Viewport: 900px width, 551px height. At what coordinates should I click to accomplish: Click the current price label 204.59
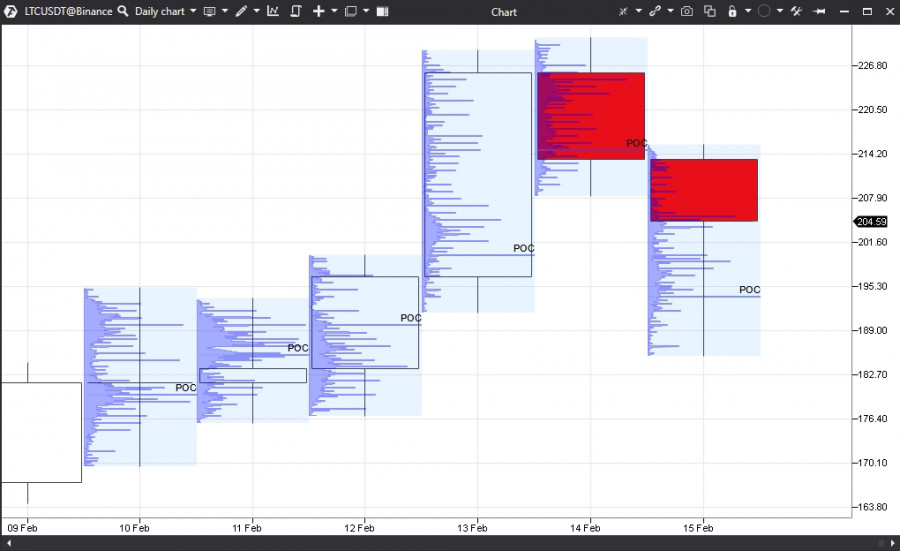[871, 222]
